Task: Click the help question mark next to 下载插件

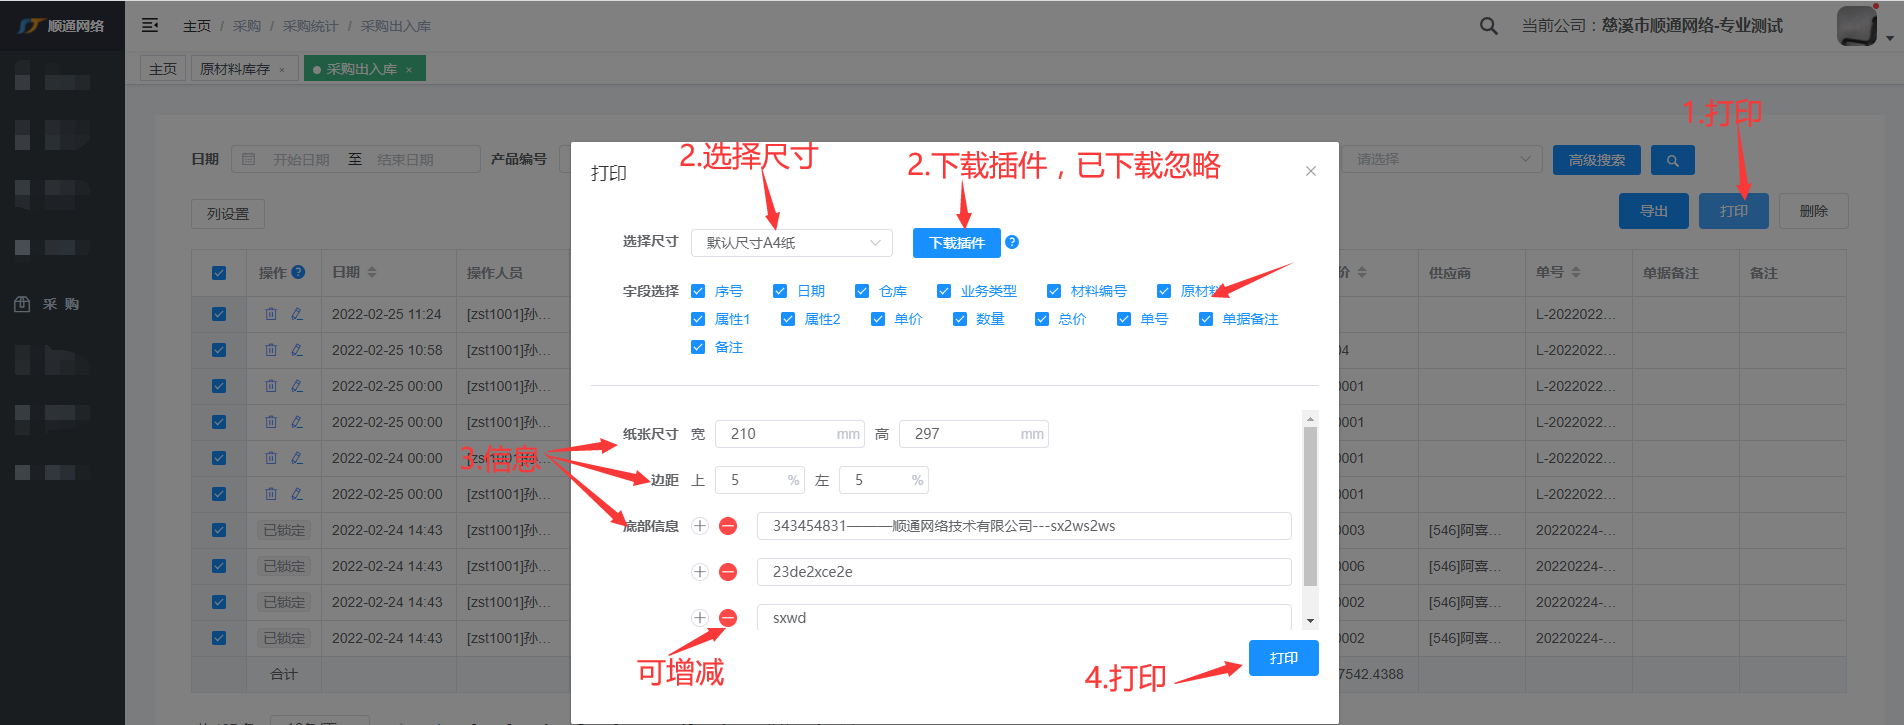Action: coord(1012,242)
